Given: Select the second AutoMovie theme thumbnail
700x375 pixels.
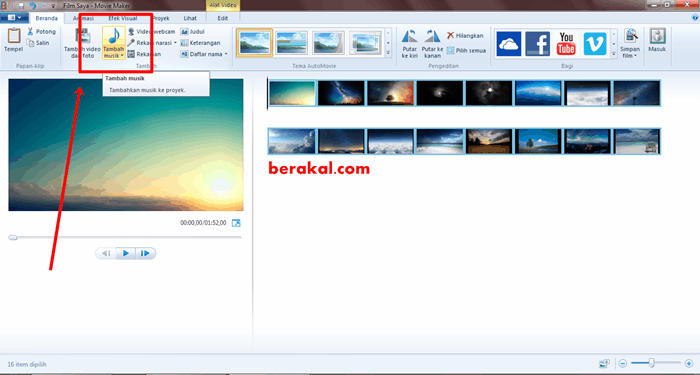Looking at the screenshot, I should pyautogui.click(x=292, y=43).
